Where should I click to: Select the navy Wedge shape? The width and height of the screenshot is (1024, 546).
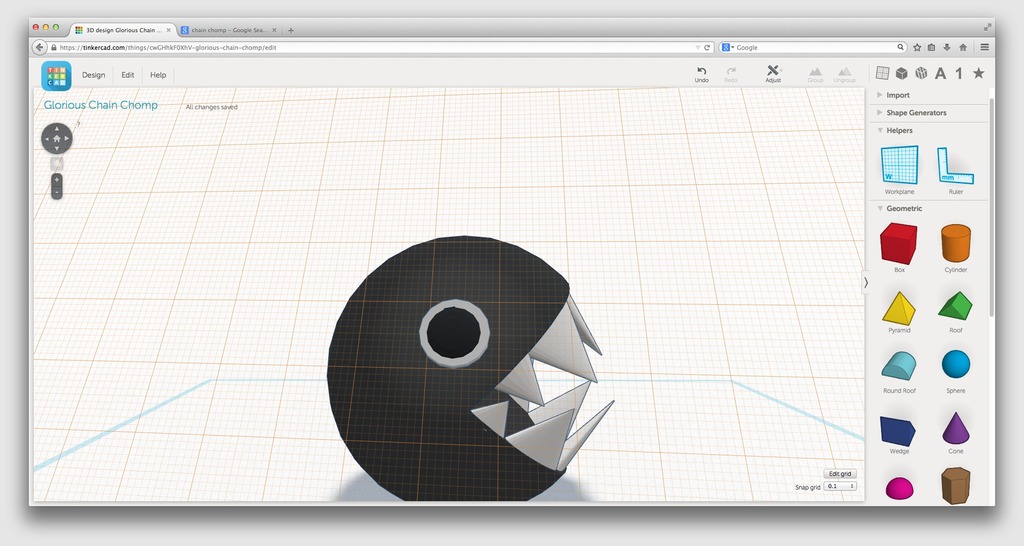coord(898,431)
